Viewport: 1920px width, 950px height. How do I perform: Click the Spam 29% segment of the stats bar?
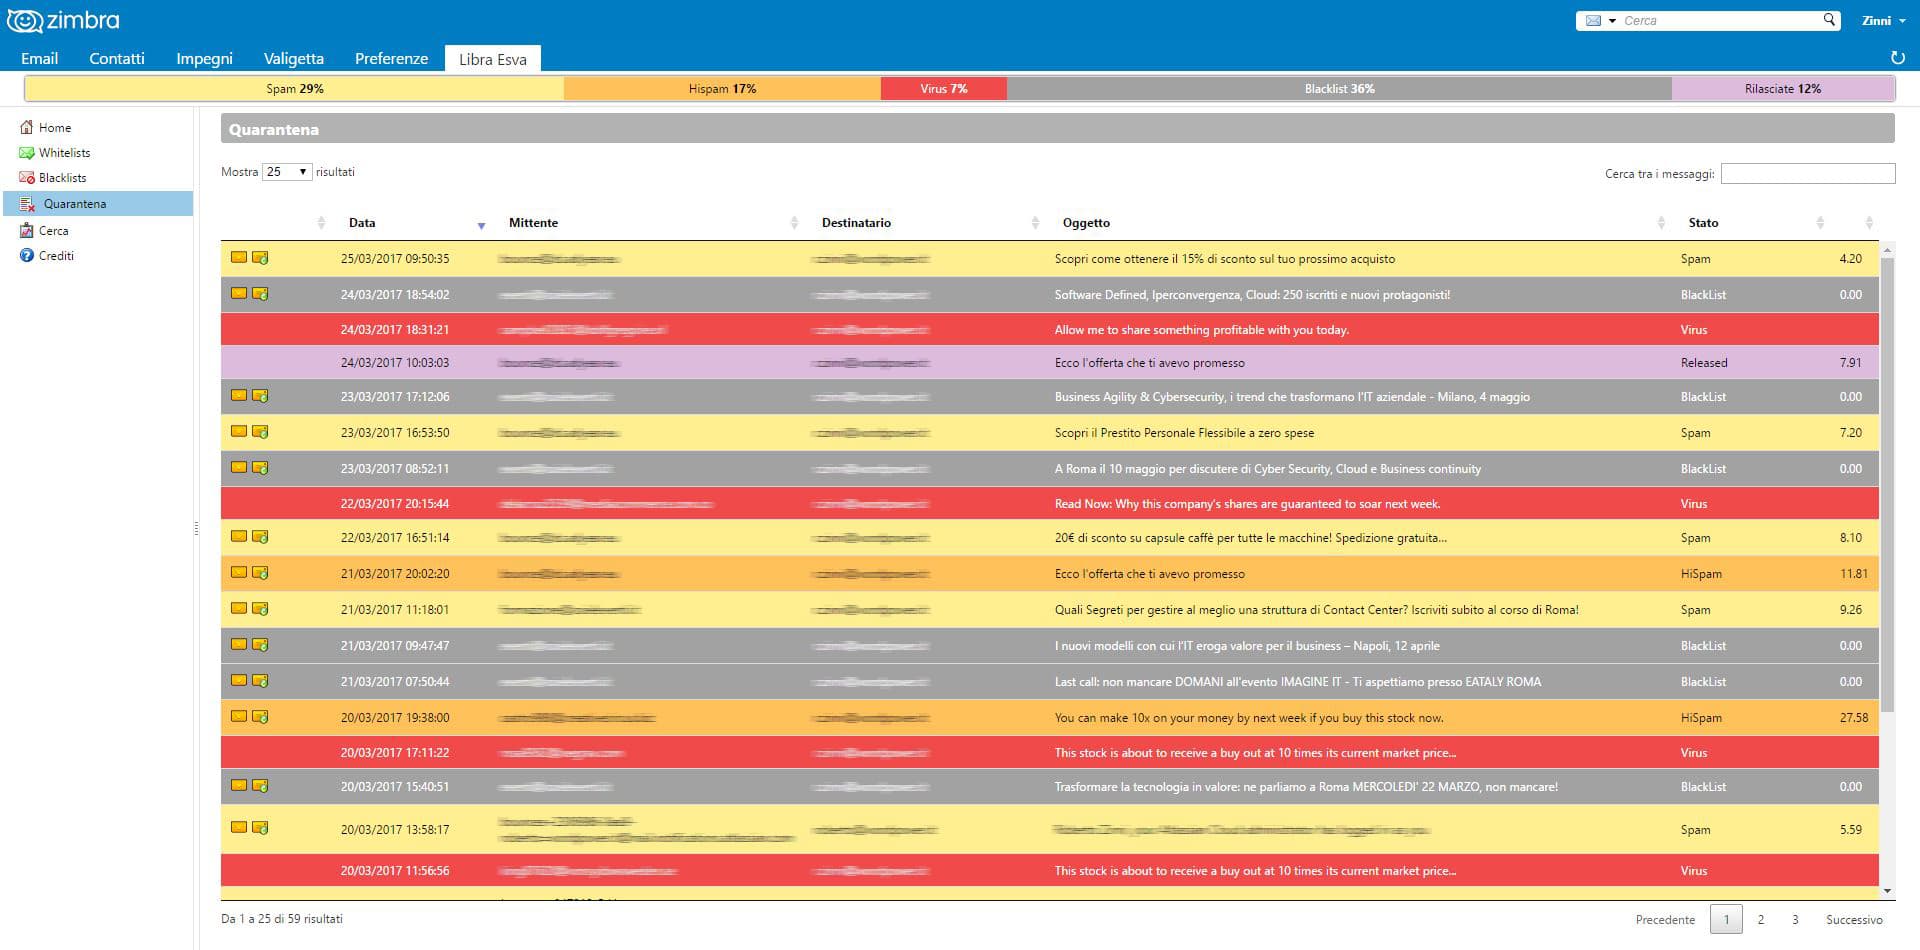coord(295,89)
